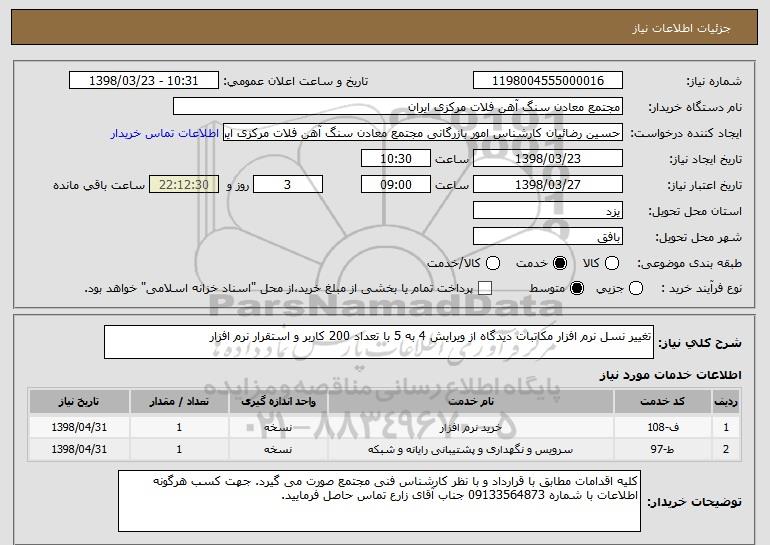Select service code ف-108 cell
The image size is (770, 545).
click(x=662, y=427)
